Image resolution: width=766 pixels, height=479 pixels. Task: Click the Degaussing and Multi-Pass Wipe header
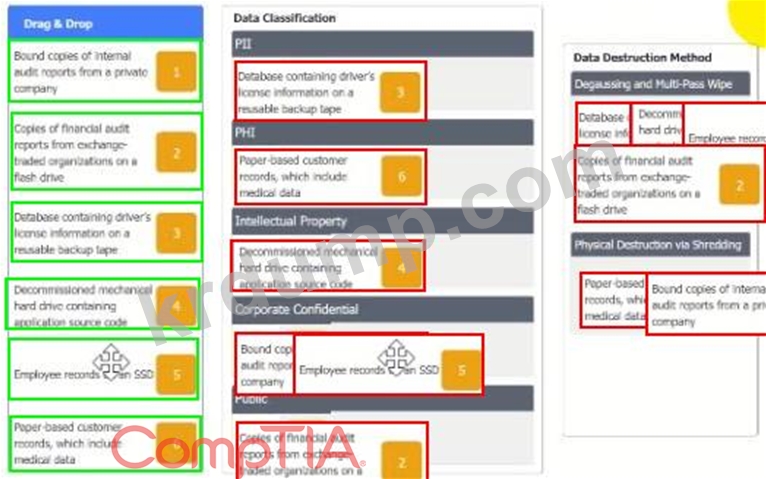click(667, 84)
